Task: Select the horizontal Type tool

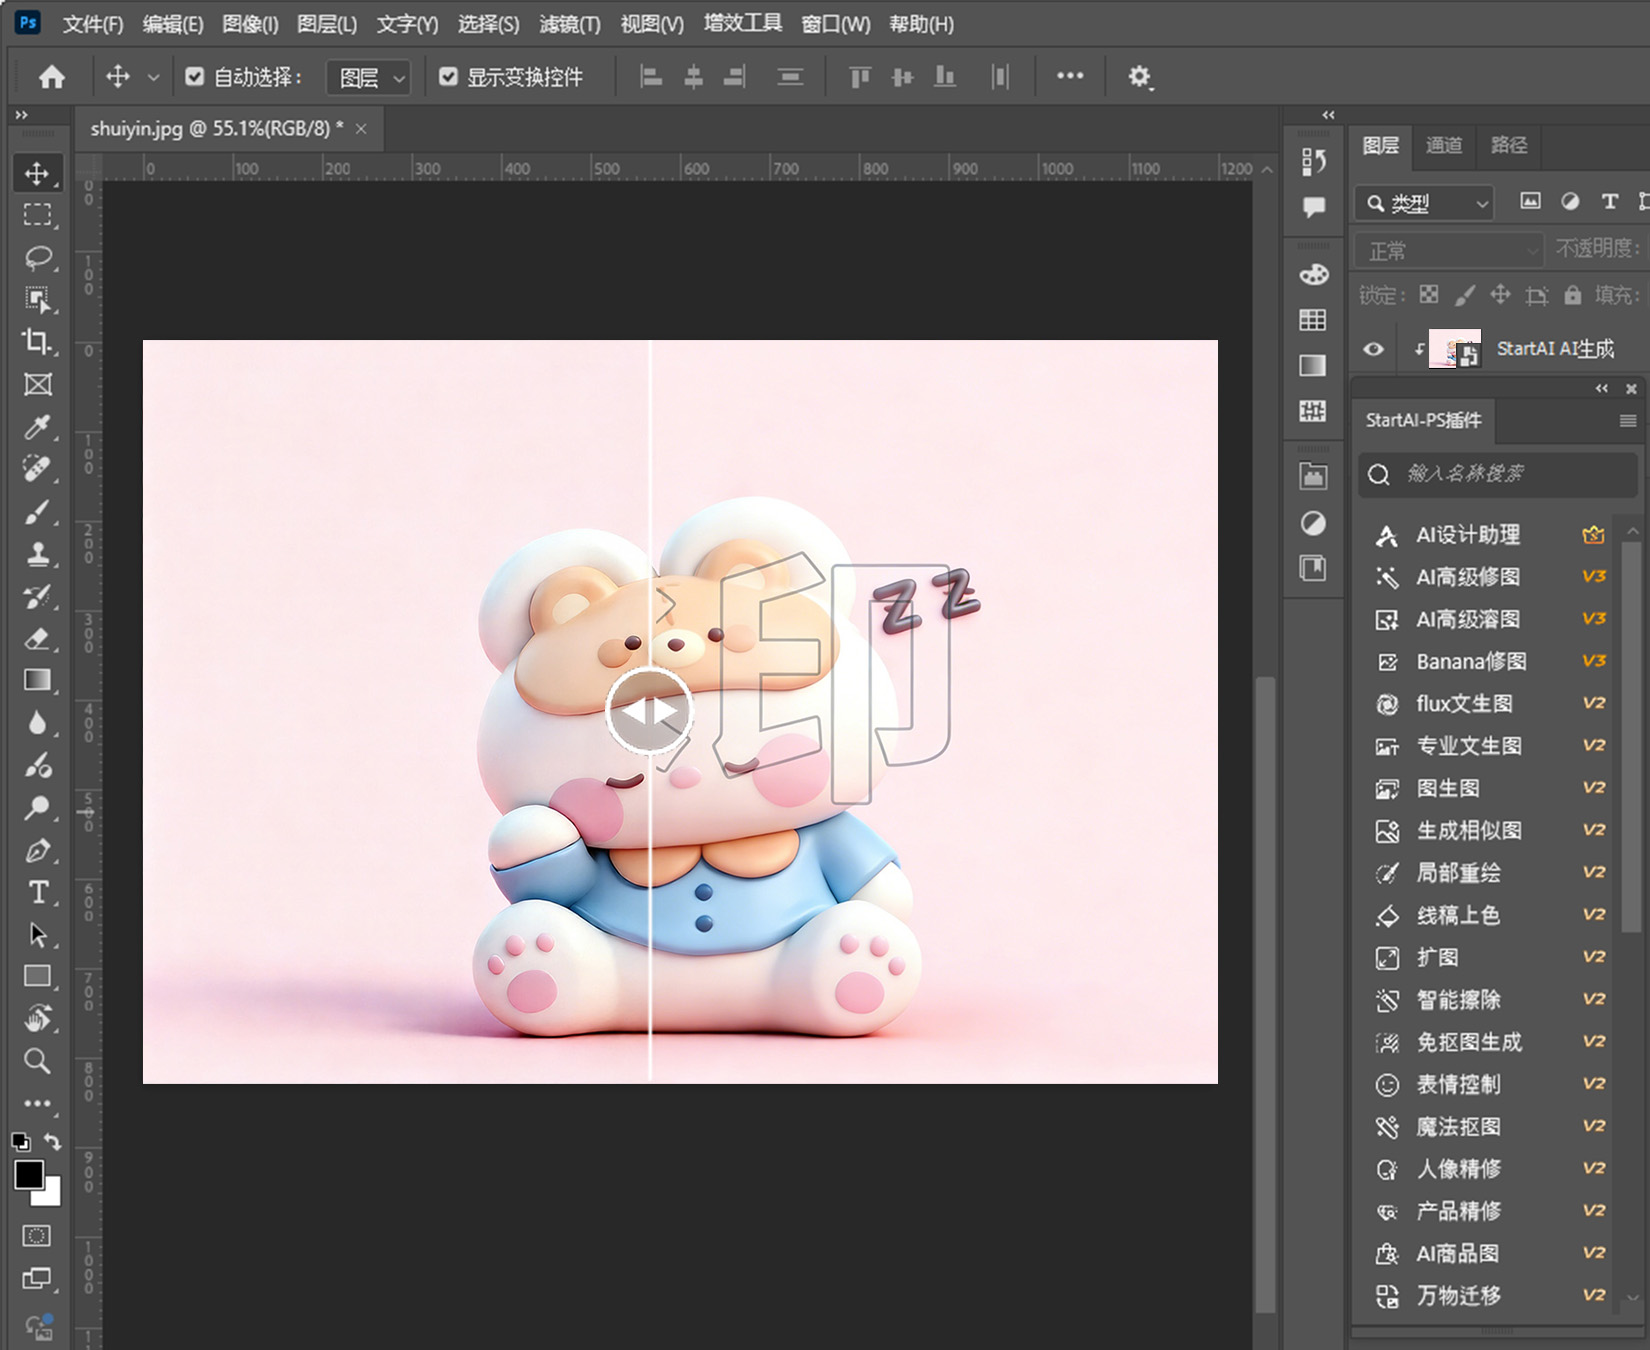Action: coord(38,892)
